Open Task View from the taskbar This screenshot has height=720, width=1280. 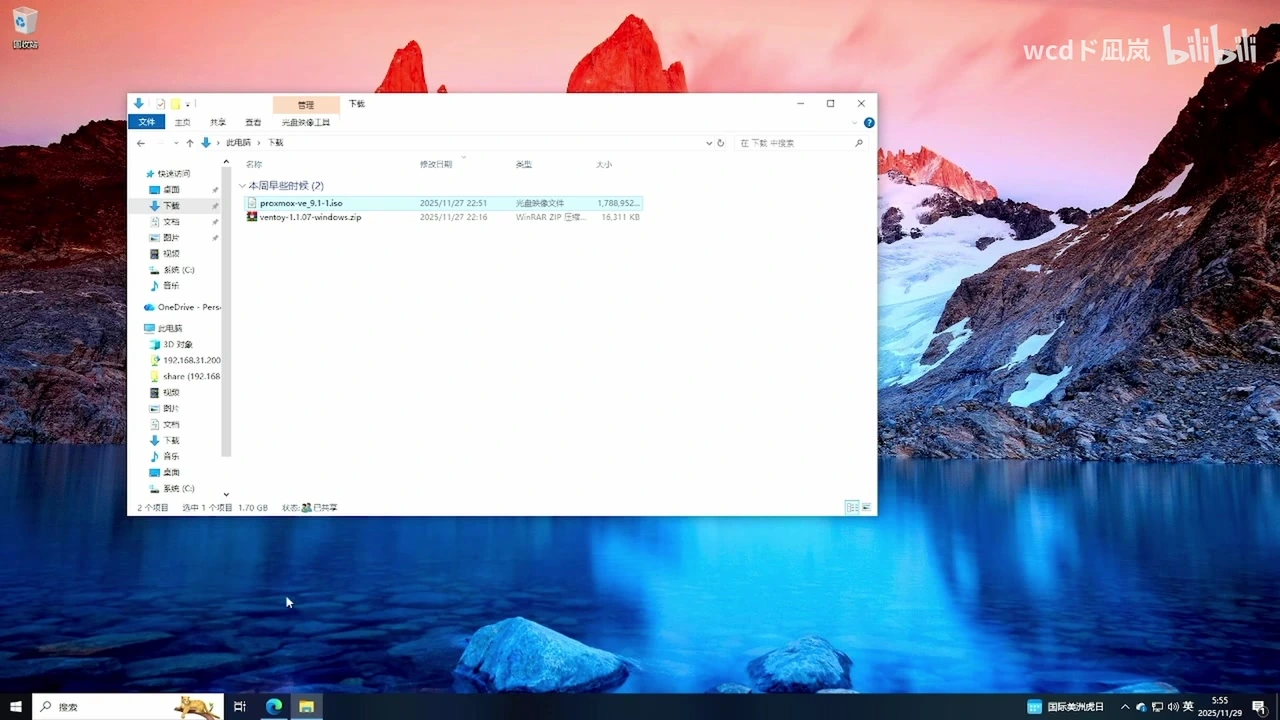(240, 707)
